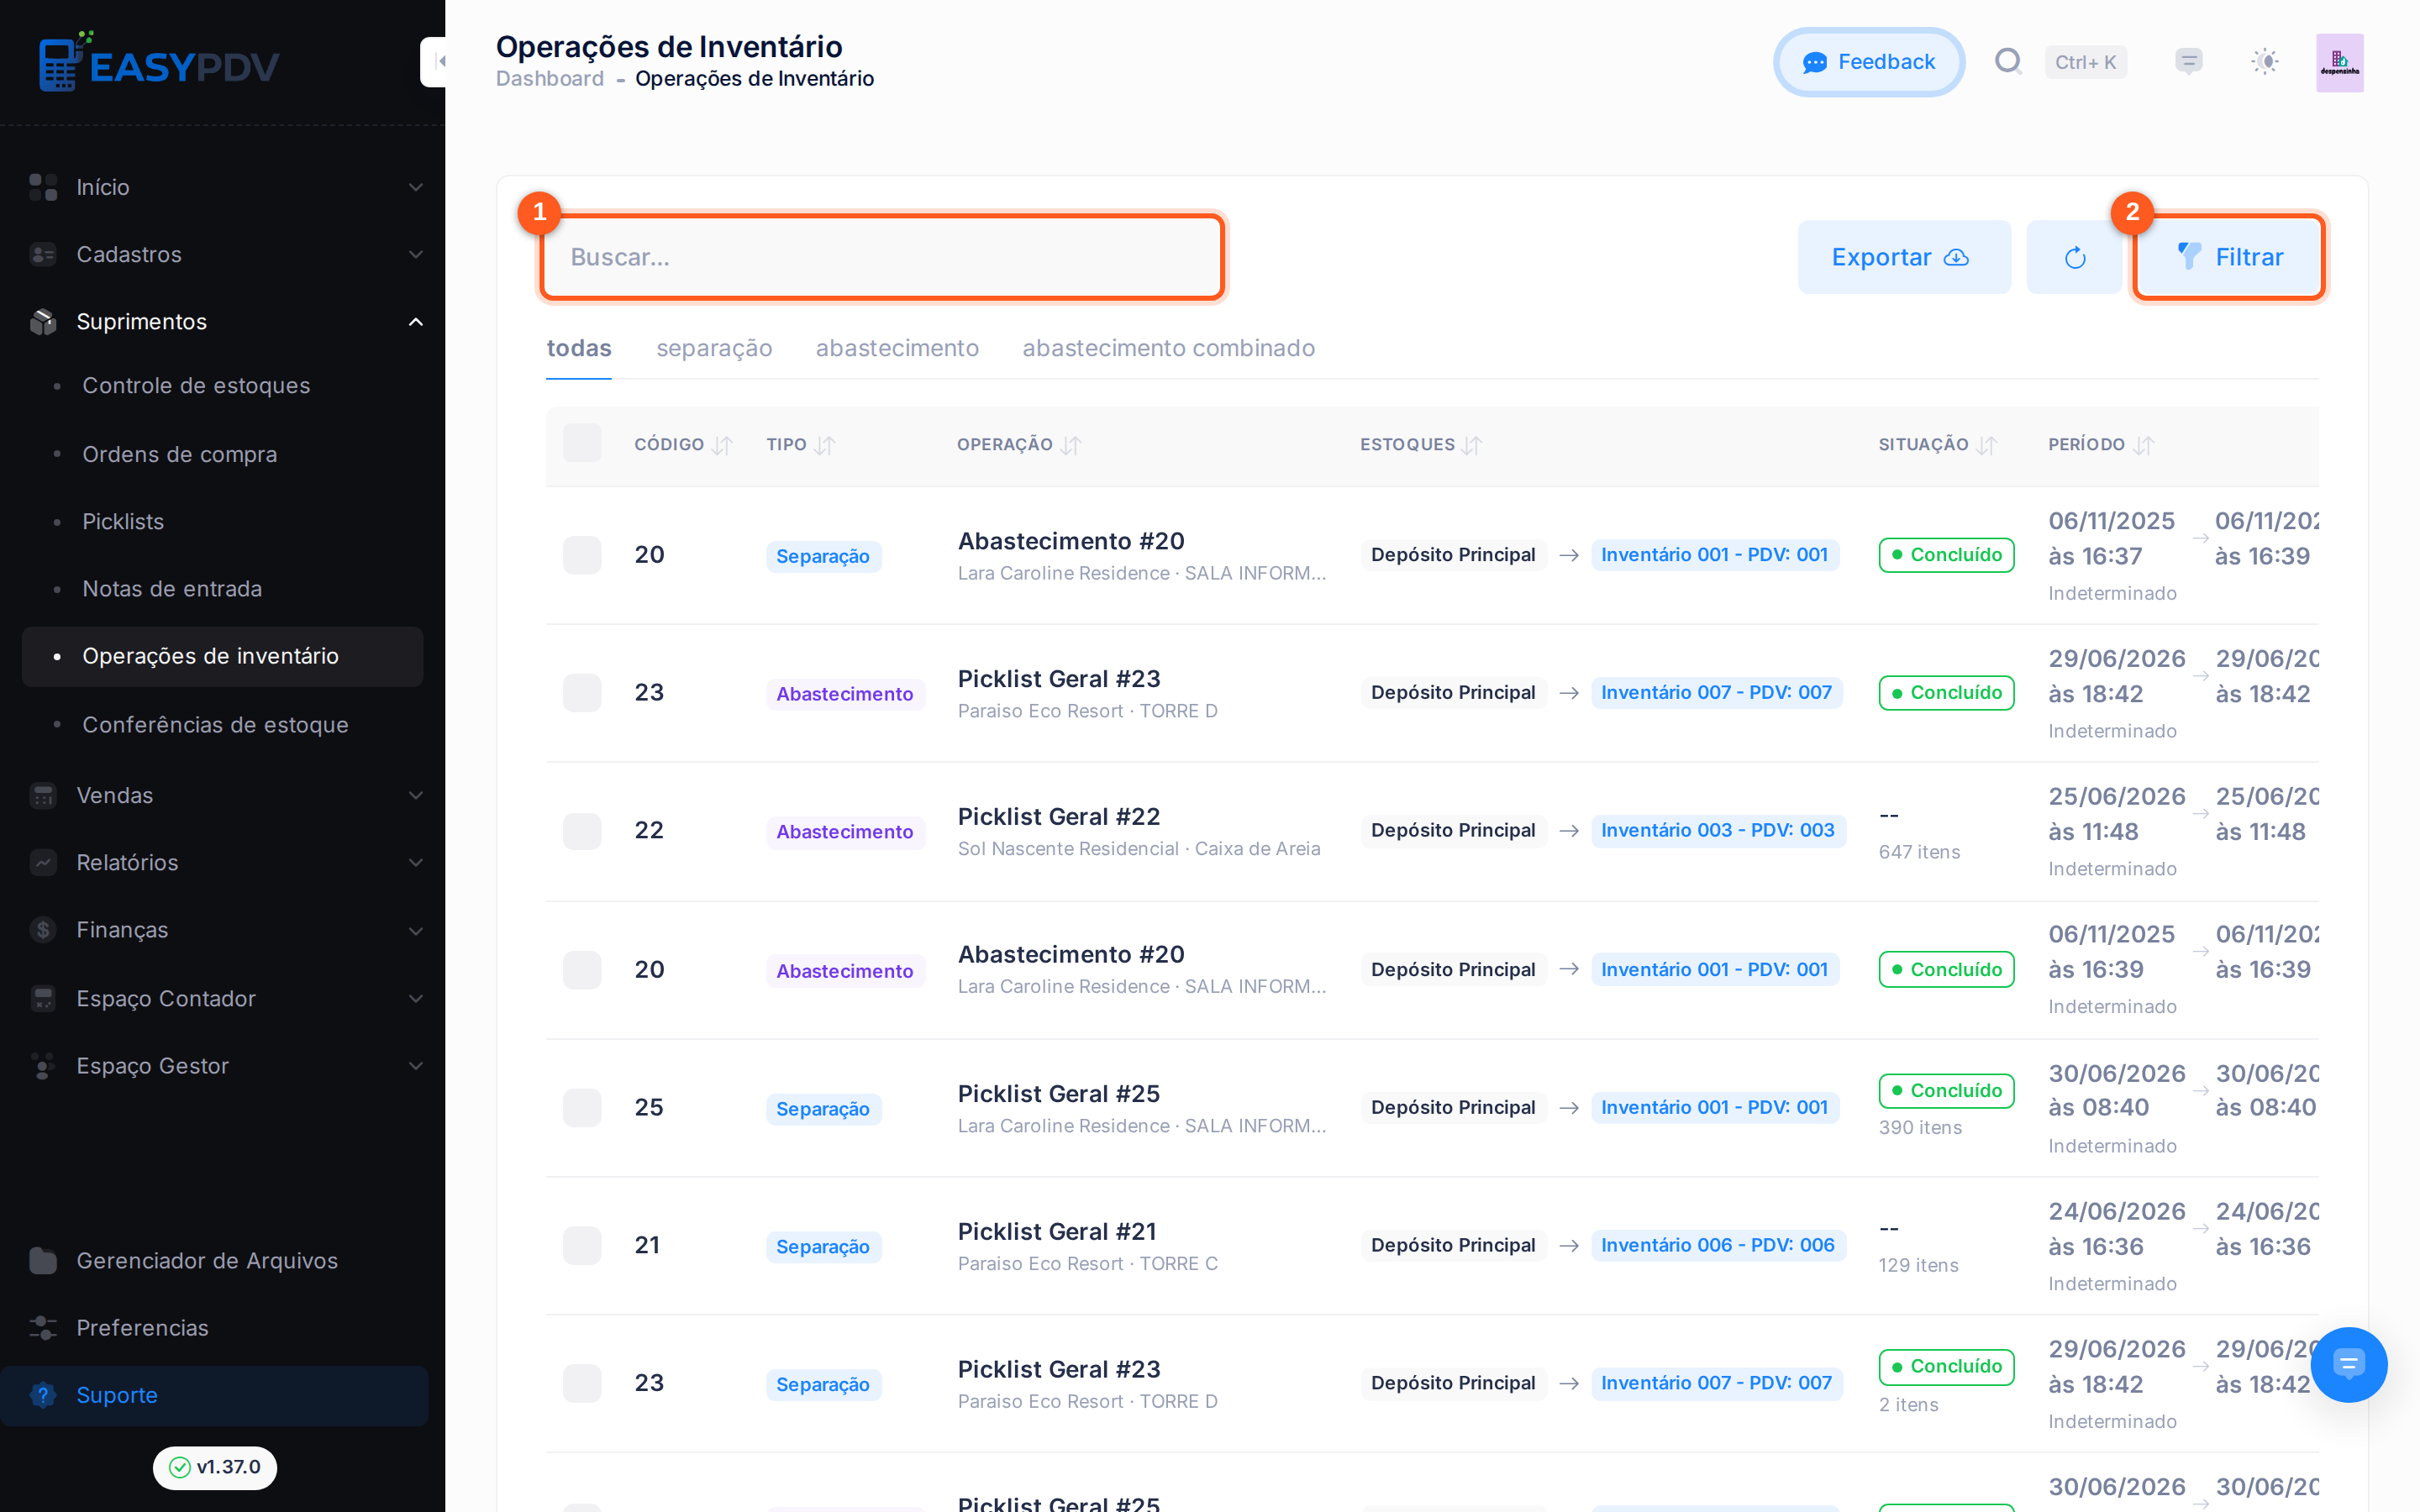Screen dimensions: 2420x1512
Task: Expand the Cadastros menu chevron
Action: [x=416, y=254]
